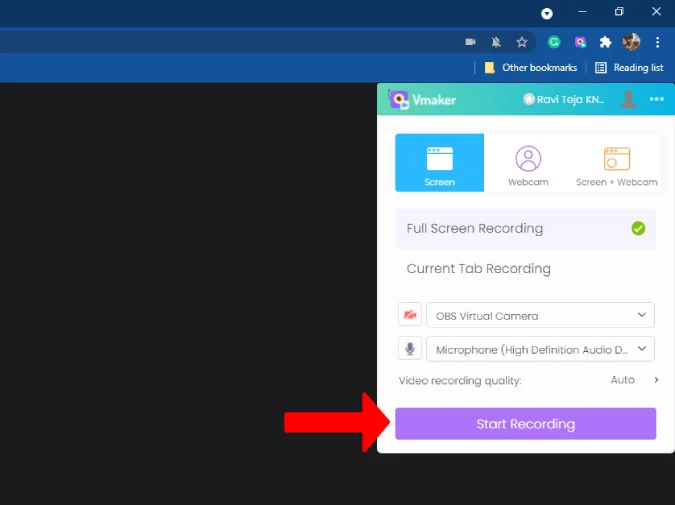Expand the Microphone device dropdown
This screenshot has width=675, height=505.
point(540,349)
